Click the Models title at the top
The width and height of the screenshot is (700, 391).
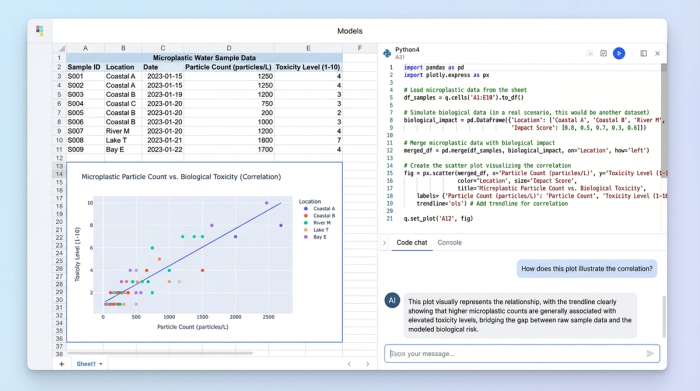[350, 31]
